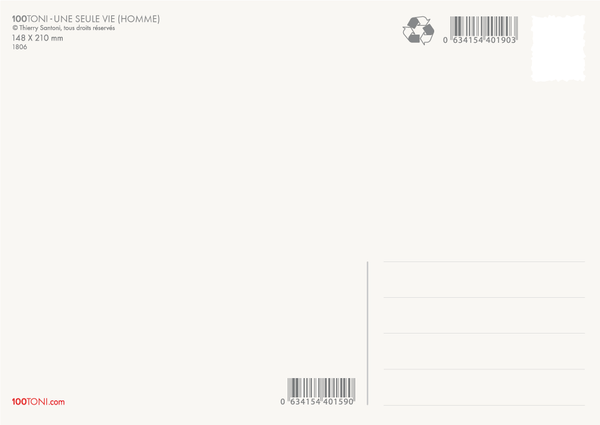This screenshot has width=600, height=425.
Task: Click the barcode beside the vertical divider
Action: tap(319, 388)
